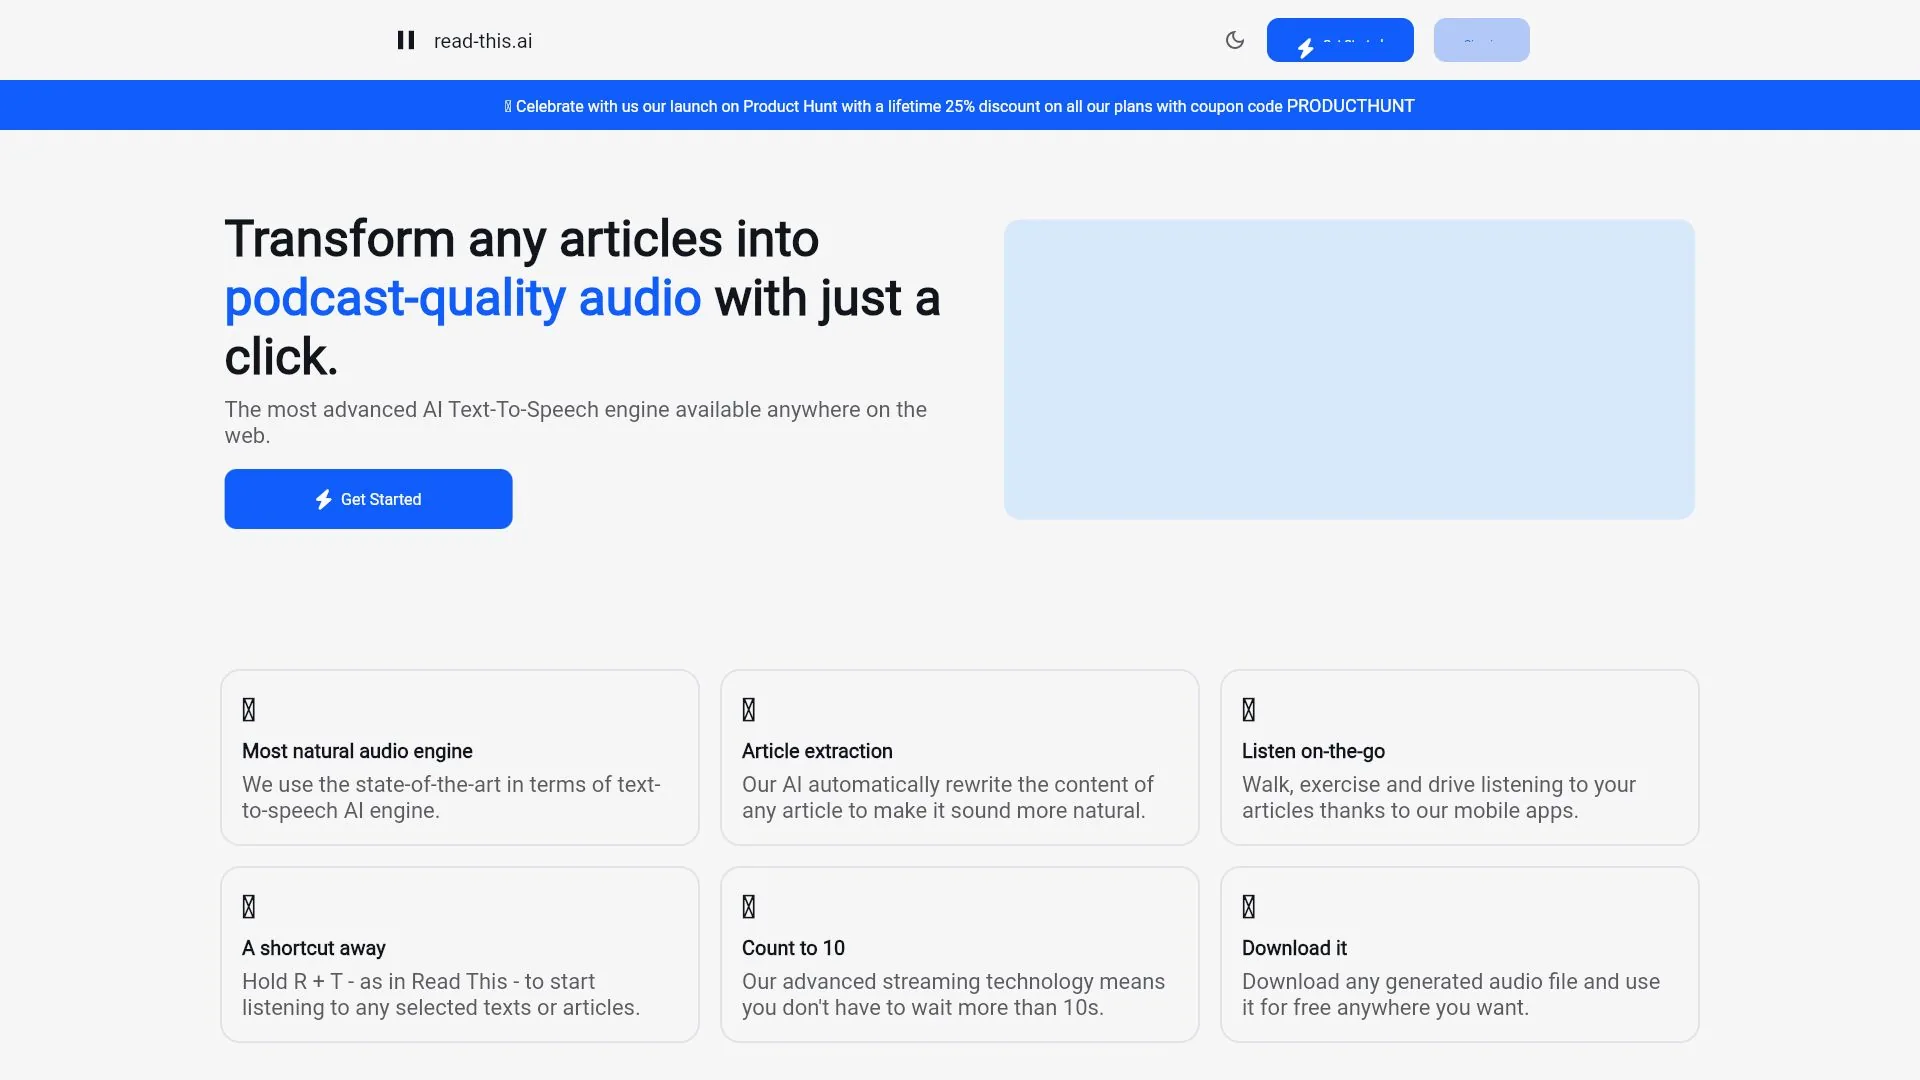
Task: Click the light blue header button
Action: click(x=1481, y=40)
